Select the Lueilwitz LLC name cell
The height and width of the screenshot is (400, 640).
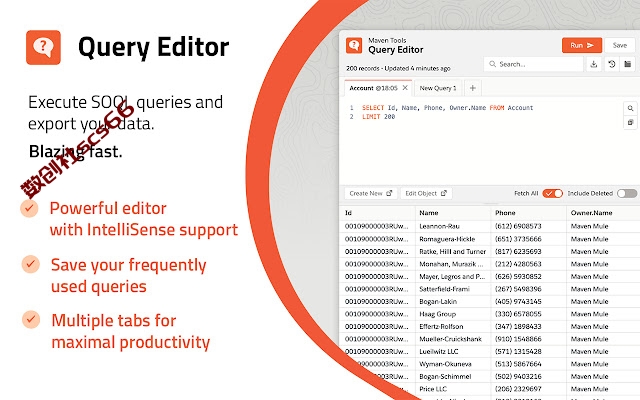coord(439,351)
